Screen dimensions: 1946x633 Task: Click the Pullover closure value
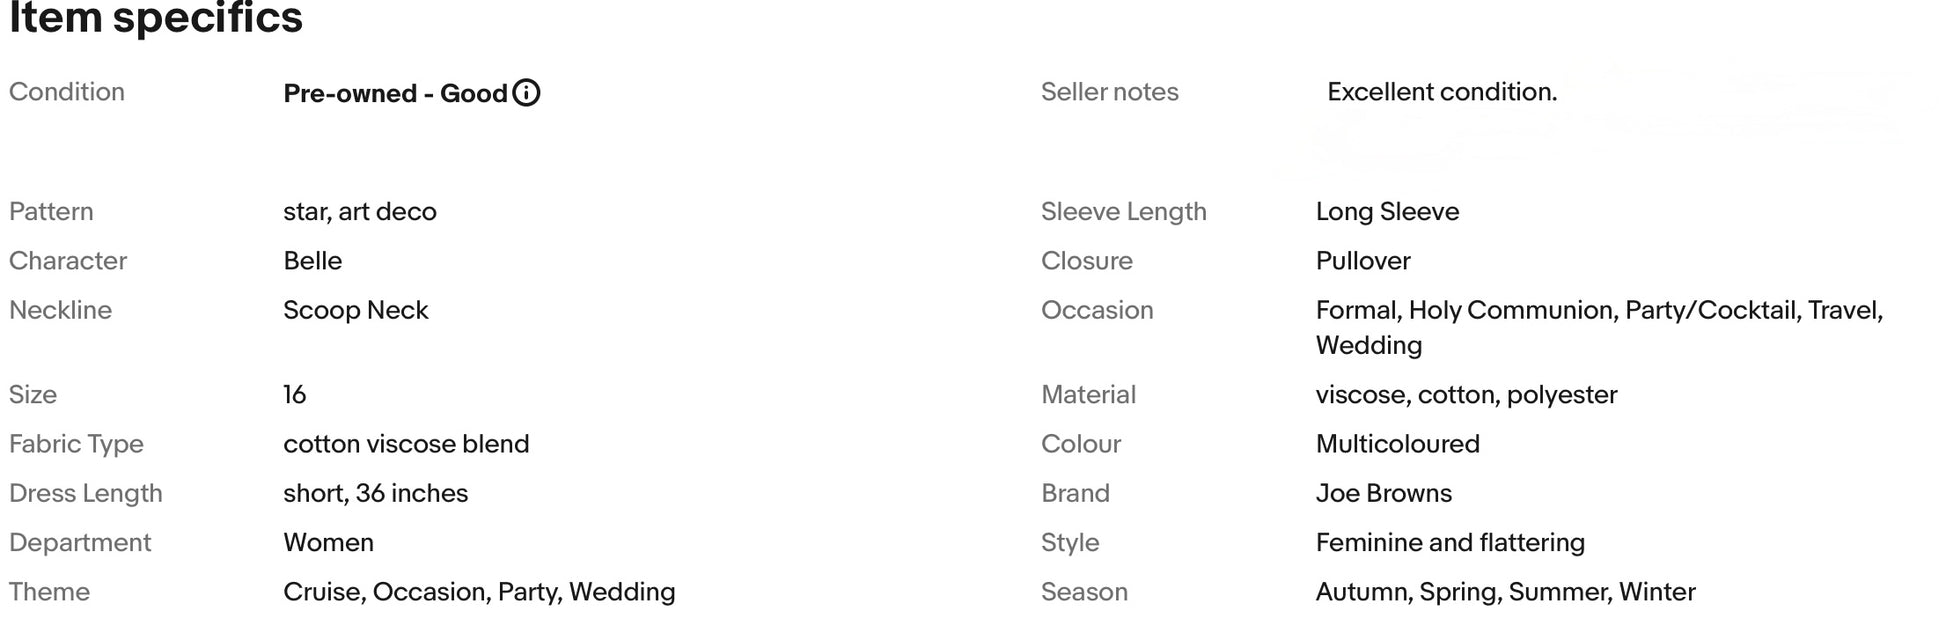click(1362, 261)
